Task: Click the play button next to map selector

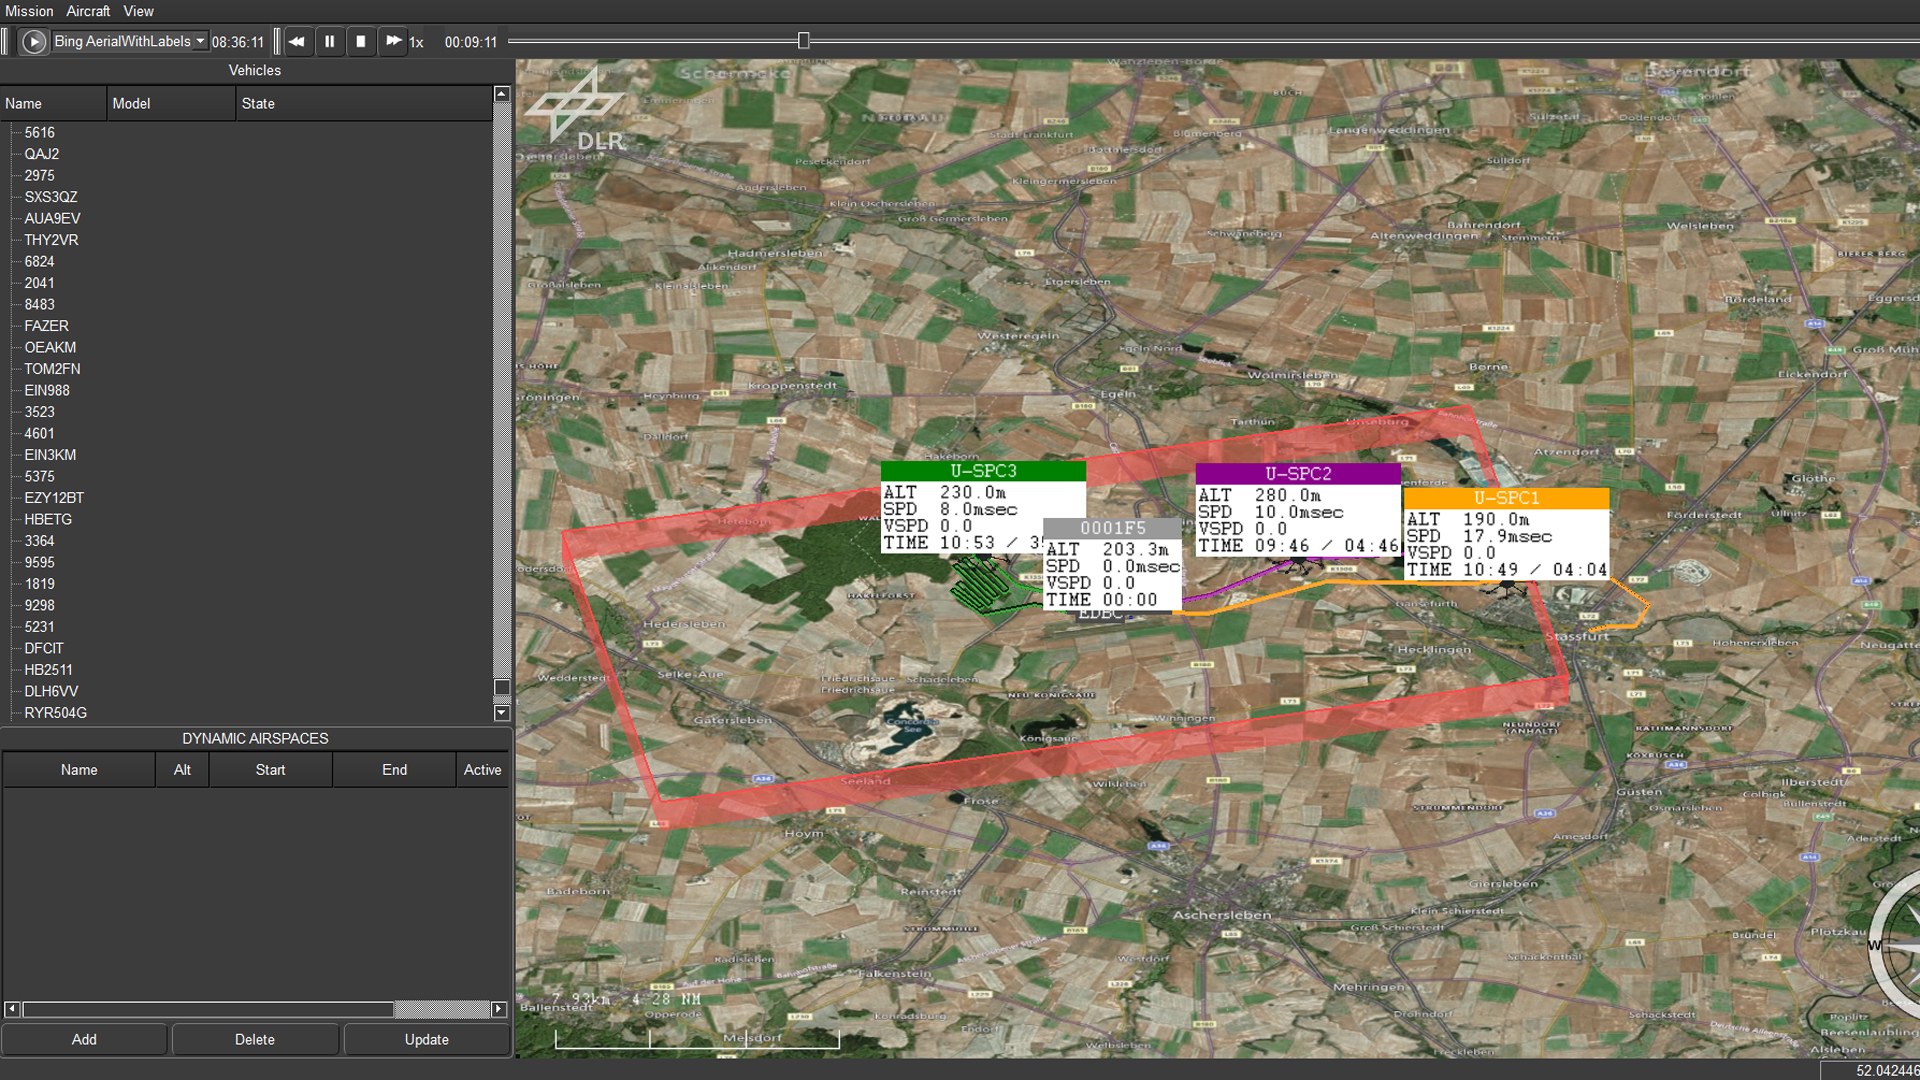Action: pos(33,42)
